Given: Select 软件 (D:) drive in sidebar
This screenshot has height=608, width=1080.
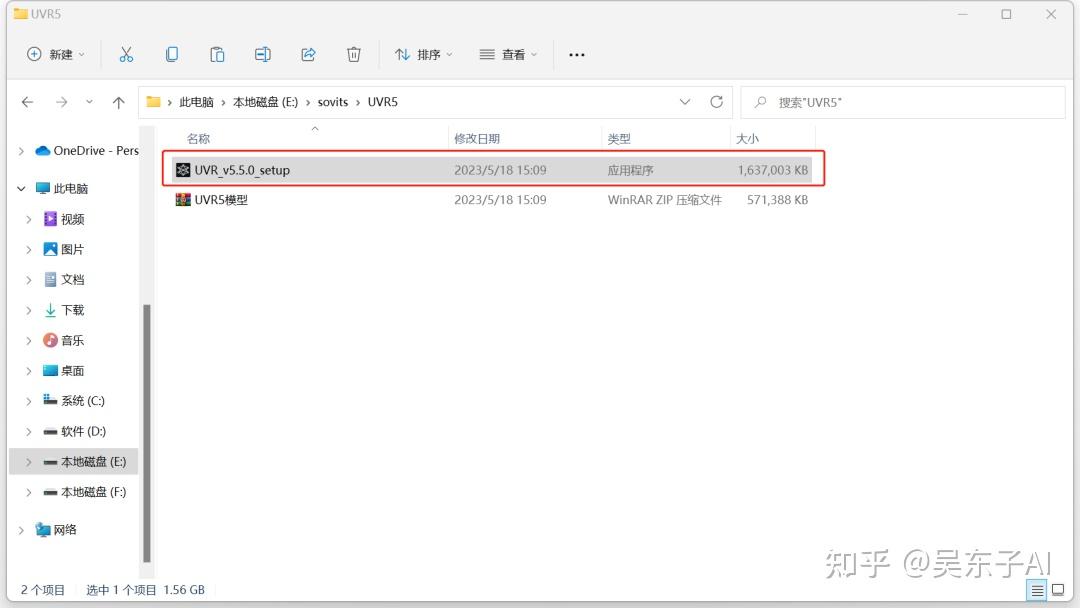Looking at the screenshot, I should click(x=74, y=431).
